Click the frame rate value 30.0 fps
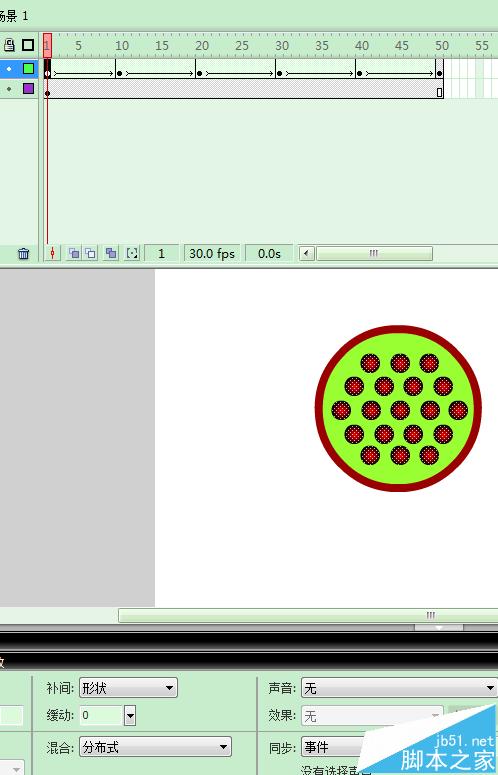Screen dimensions: 498x775 tap(212, 254)
